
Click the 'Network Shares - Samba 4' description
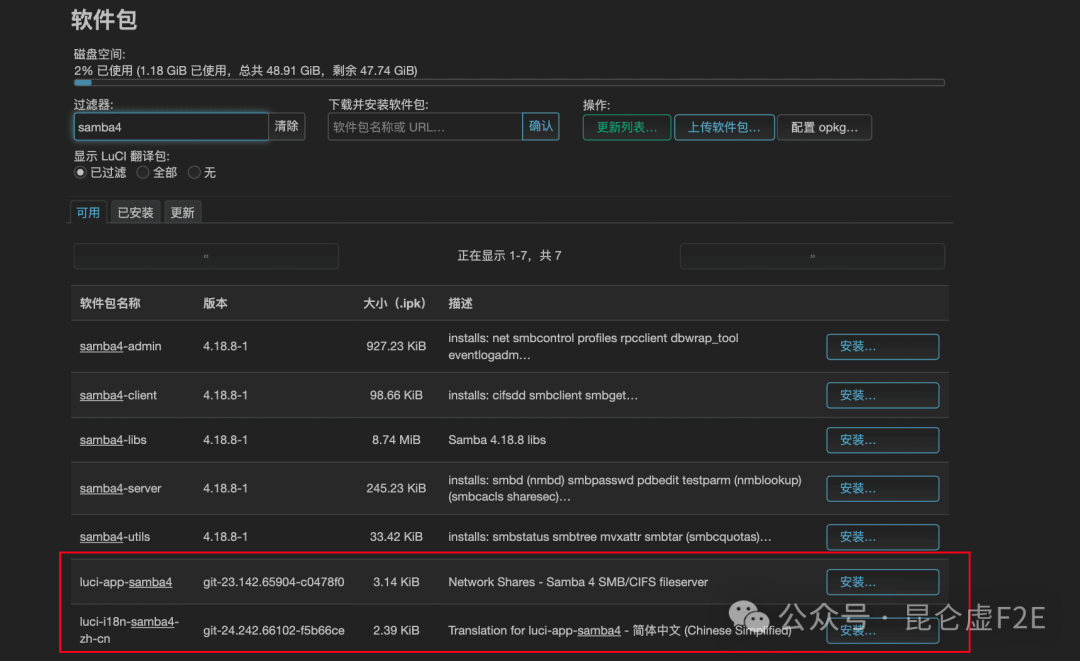[x=578, y=583]
